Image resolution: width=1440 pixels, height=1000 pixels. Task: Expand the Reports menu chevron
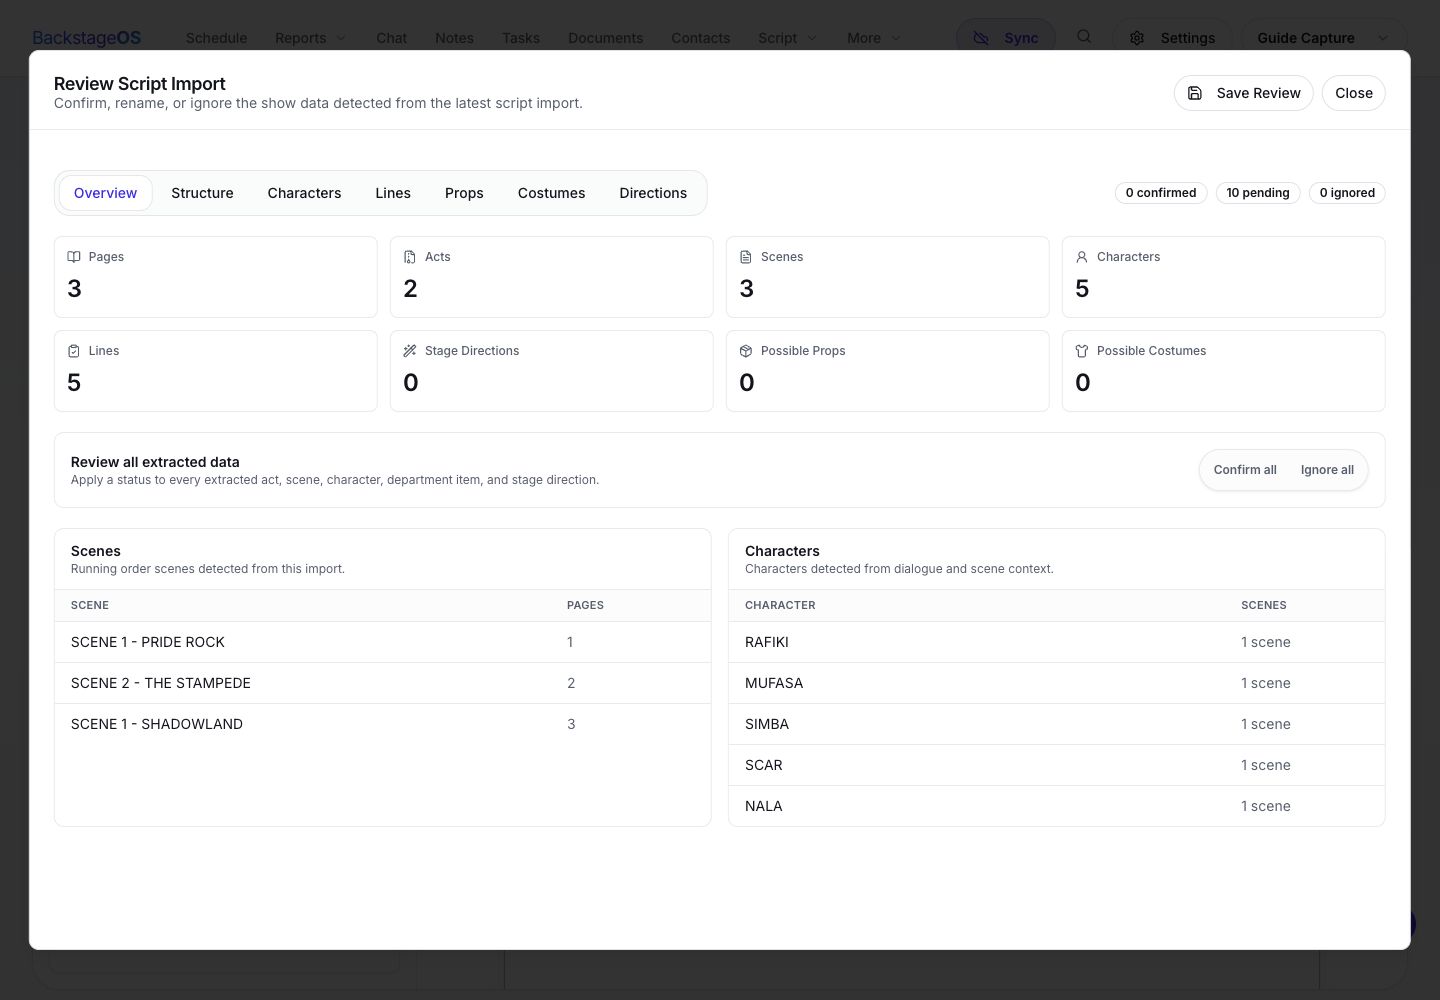(341, 38)
